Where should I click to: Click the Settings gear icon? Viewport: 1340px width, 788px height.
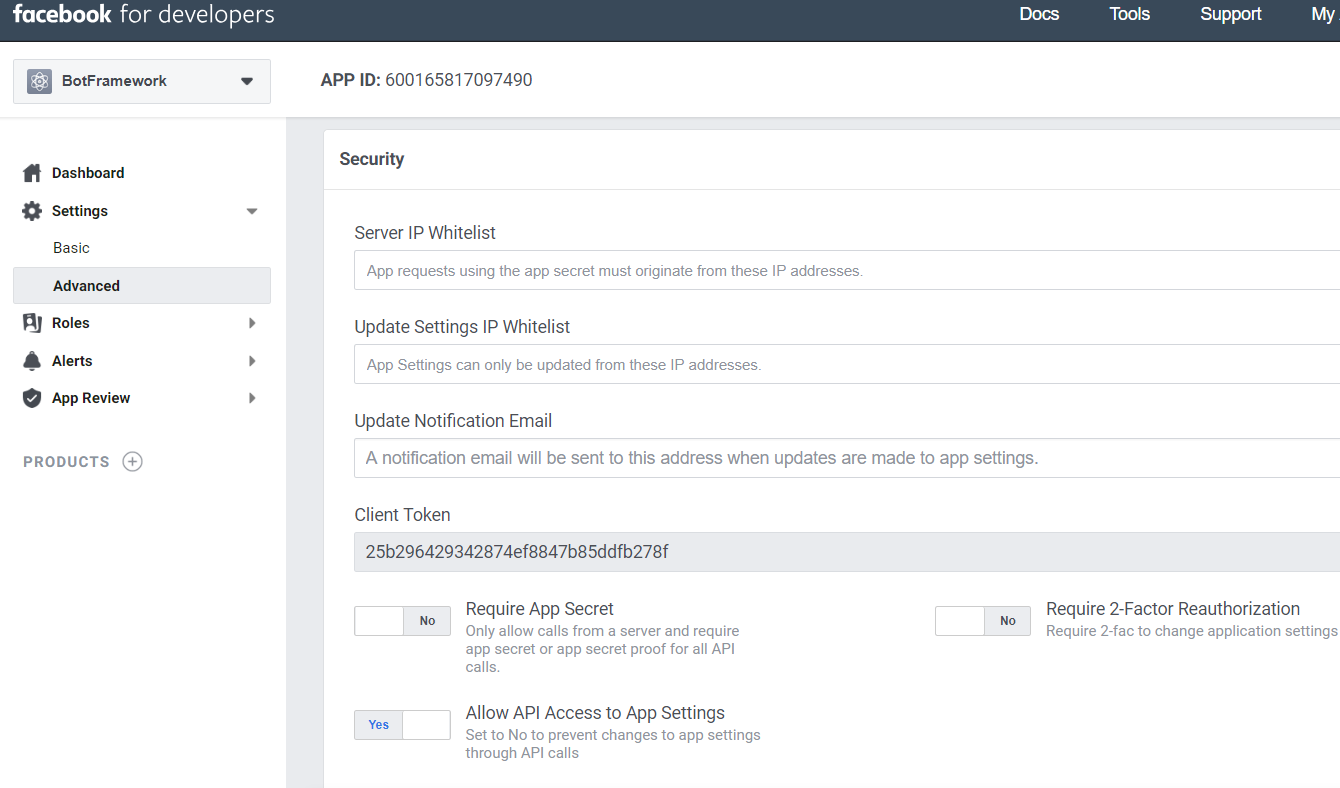pos(32,211)
